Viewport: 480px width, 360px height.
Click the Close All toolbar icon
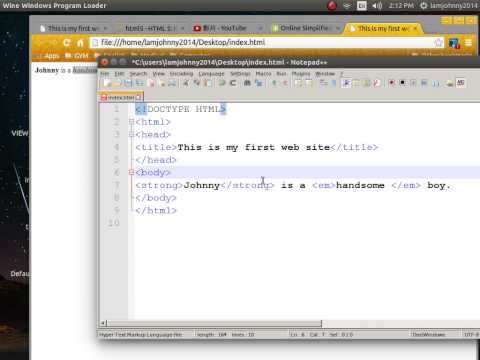(x=162, y=83)
